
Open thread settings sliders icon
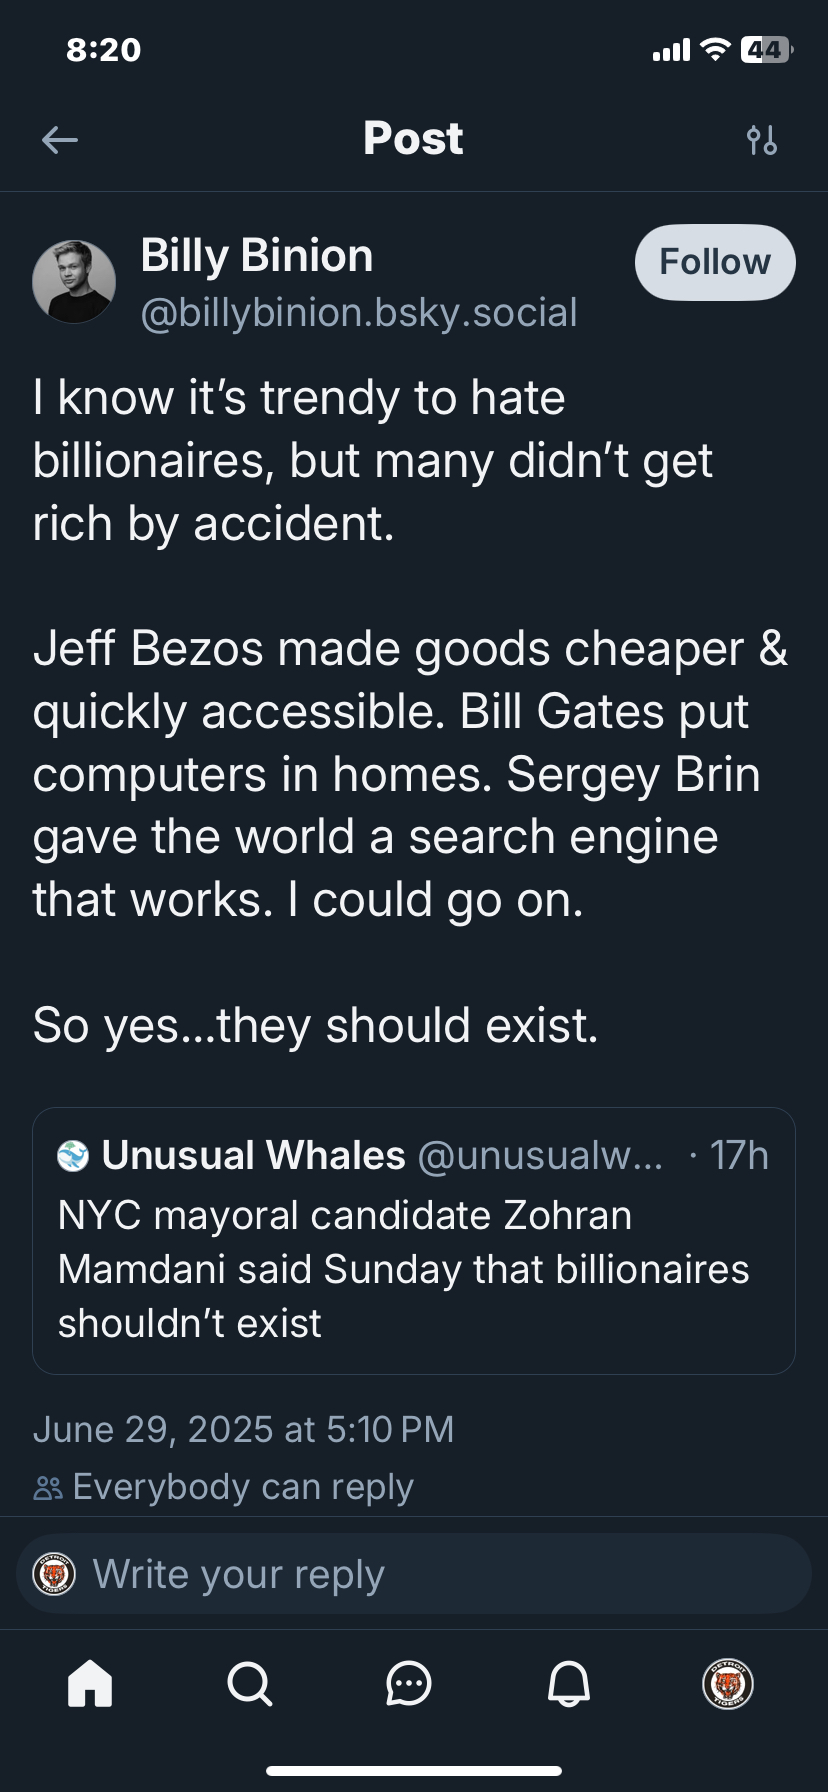point(762,140)
